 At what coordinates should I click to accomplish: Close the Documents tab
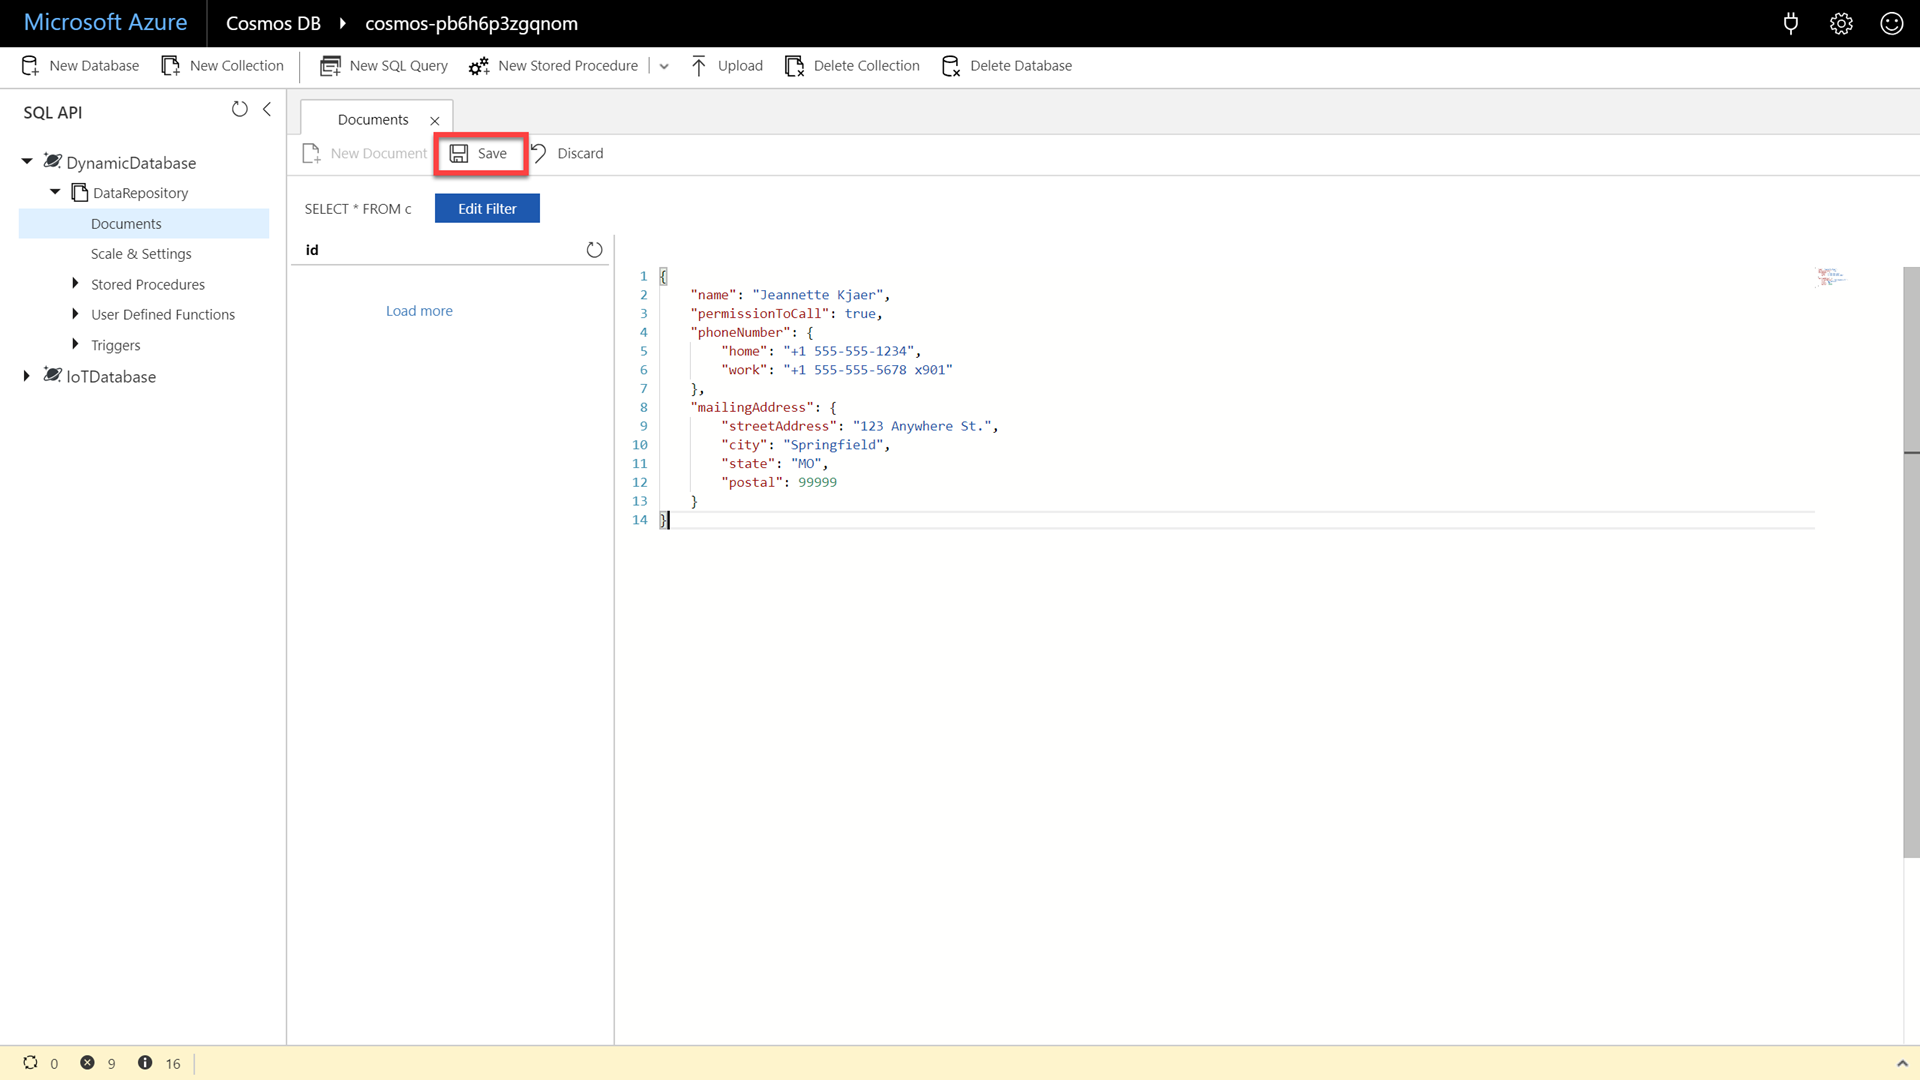point(435,120)
